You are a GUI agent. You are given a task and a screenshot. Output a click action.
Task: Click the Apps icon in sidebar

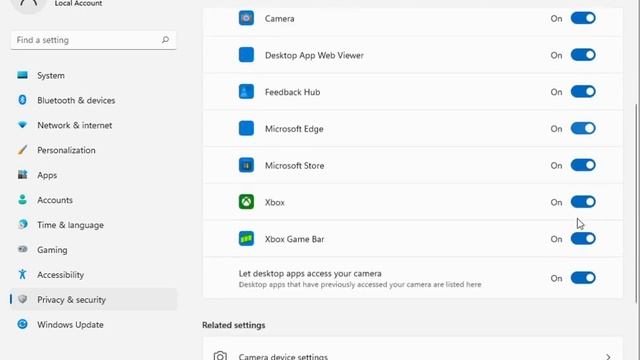coord(22,175)
